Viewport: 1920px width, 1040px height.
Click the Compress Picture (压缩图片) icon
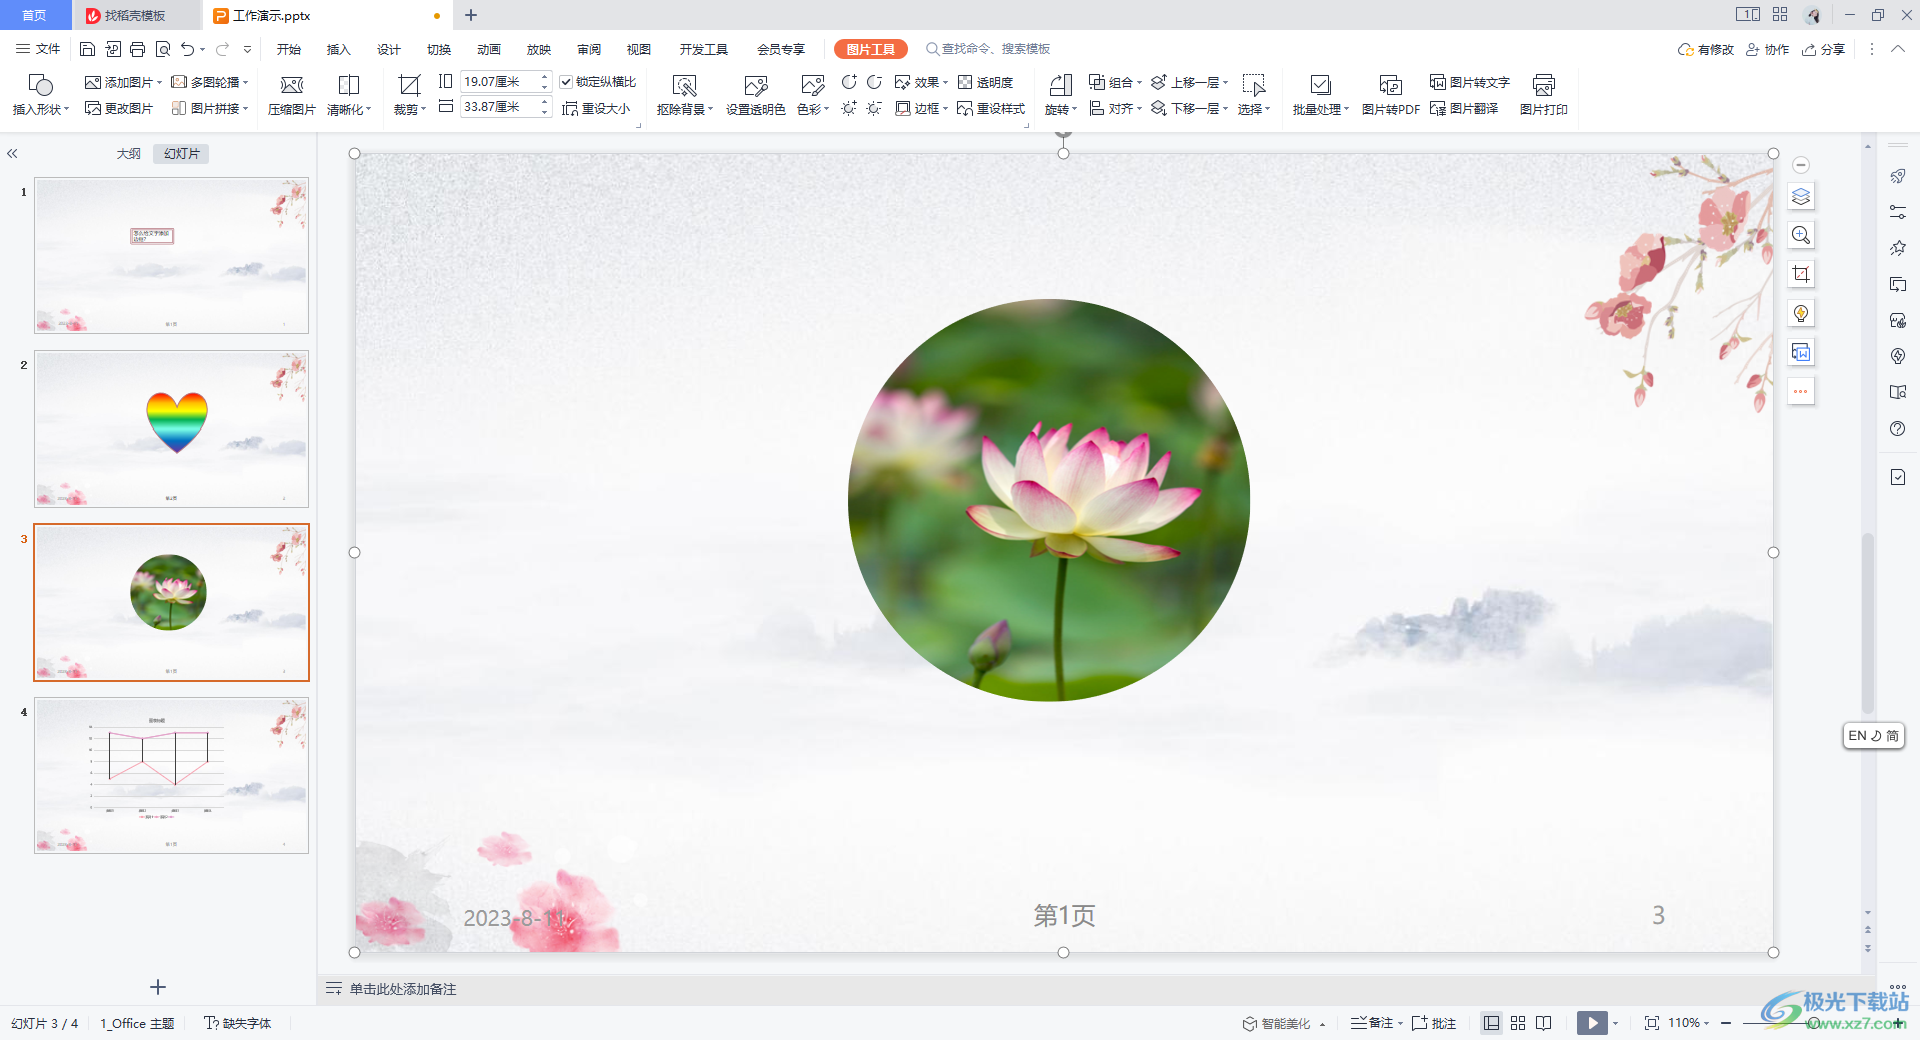(x=292, y=96)
